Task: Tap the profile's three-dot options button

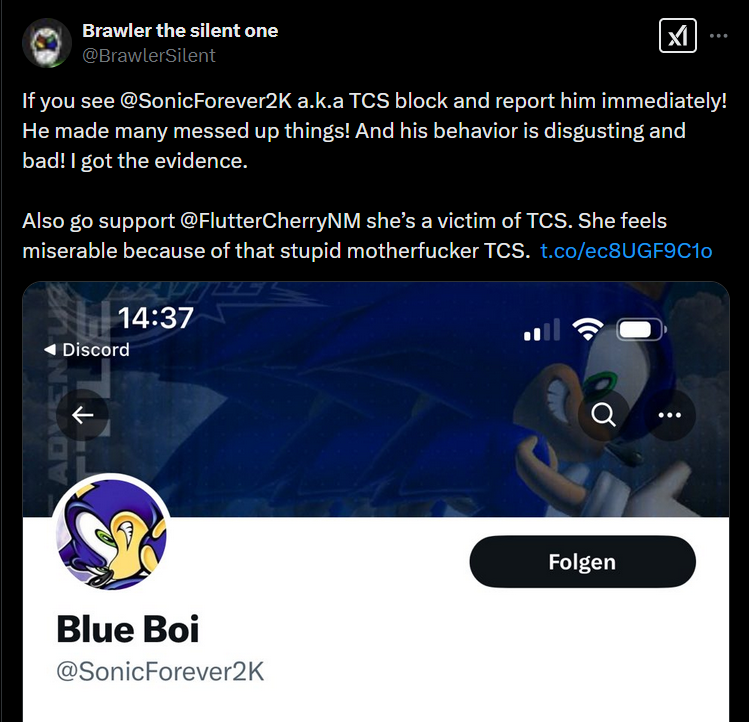Action: (x=670, y=415)
